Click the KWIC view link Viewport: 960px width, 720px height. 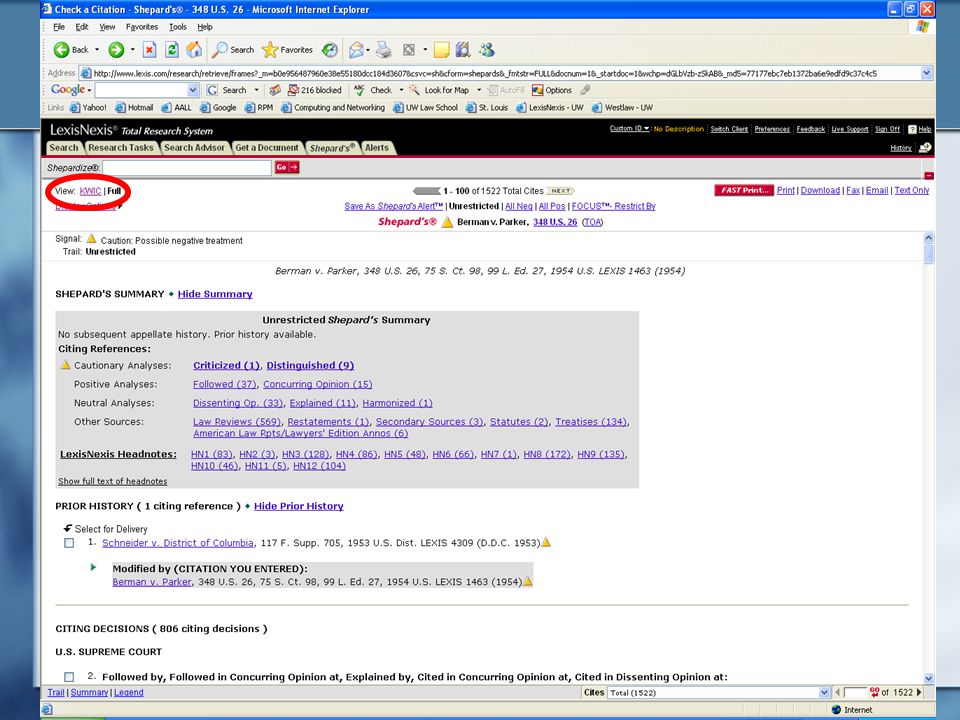[90, 191]
